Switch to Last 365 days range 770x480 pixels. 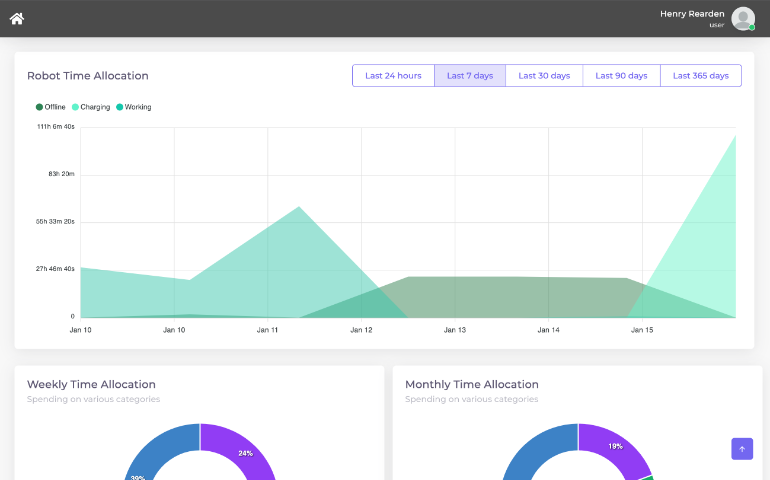pyautogui.click(x=701, y=76)
